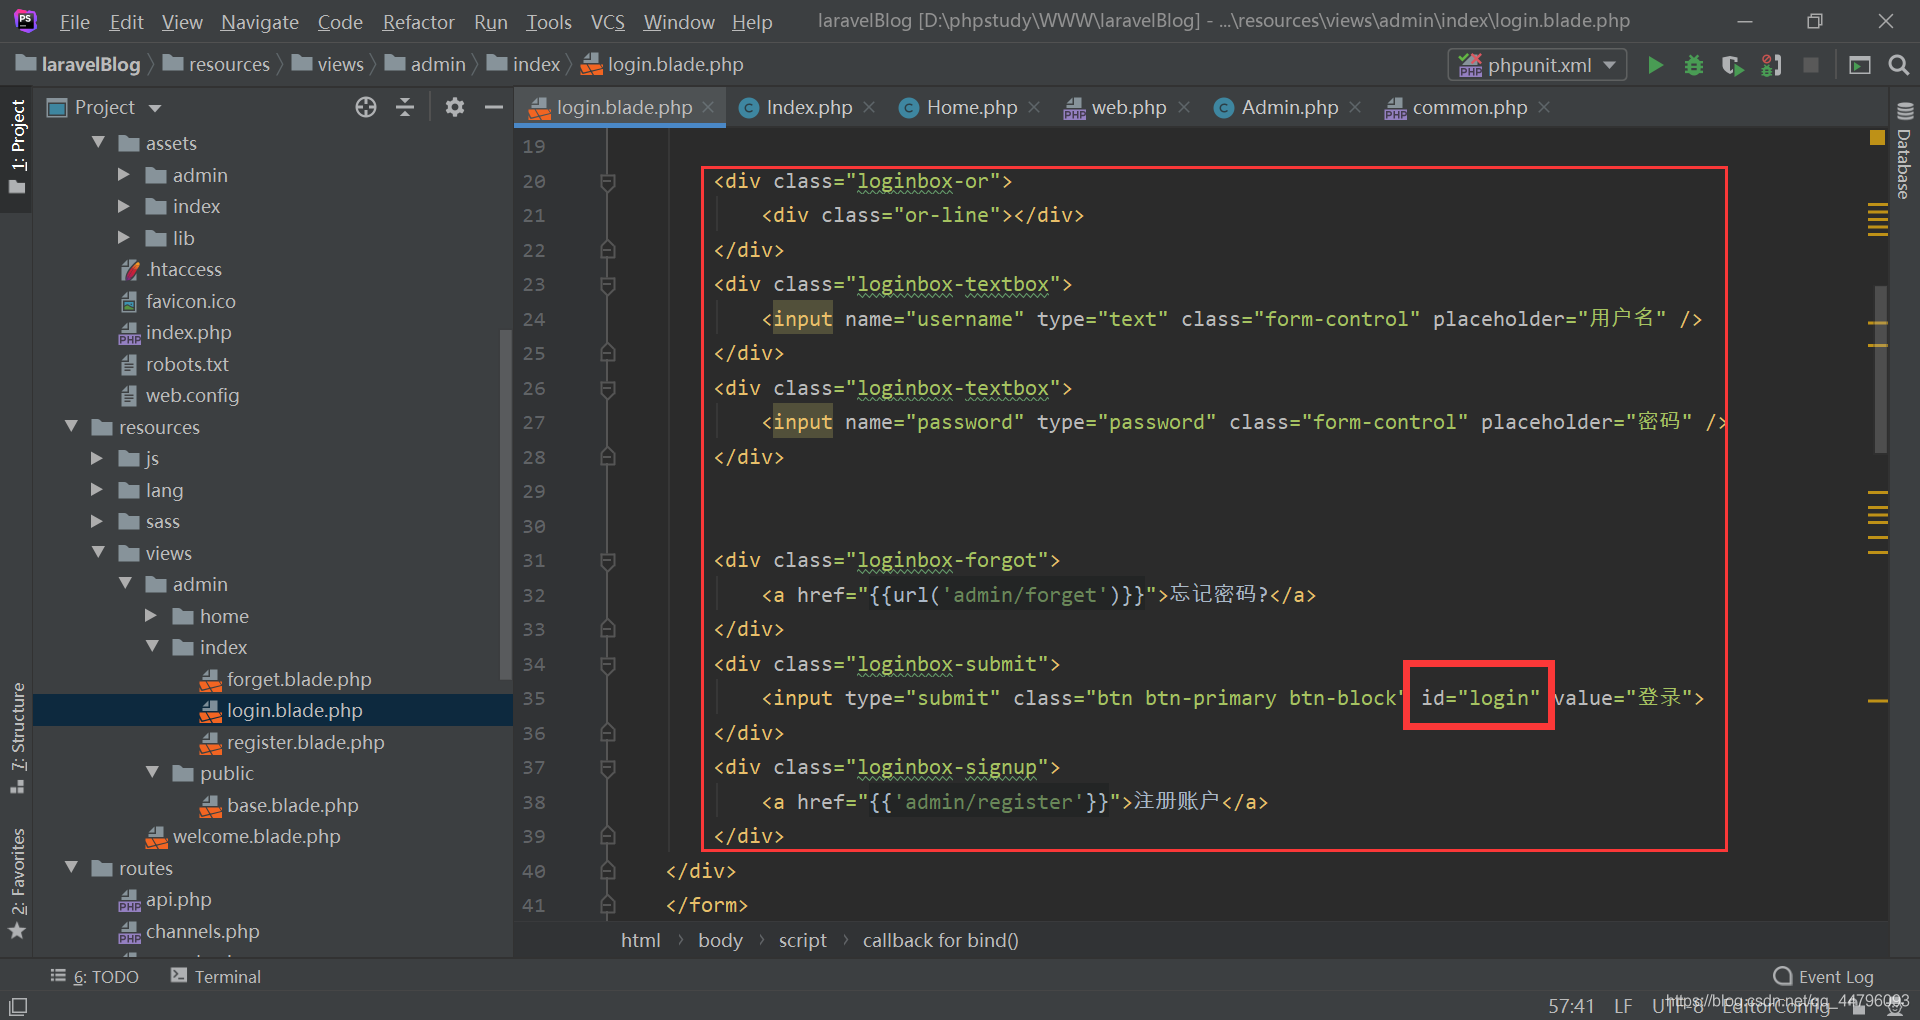
Task: Close the Admin.php tab
Action: pos(1355,107)
